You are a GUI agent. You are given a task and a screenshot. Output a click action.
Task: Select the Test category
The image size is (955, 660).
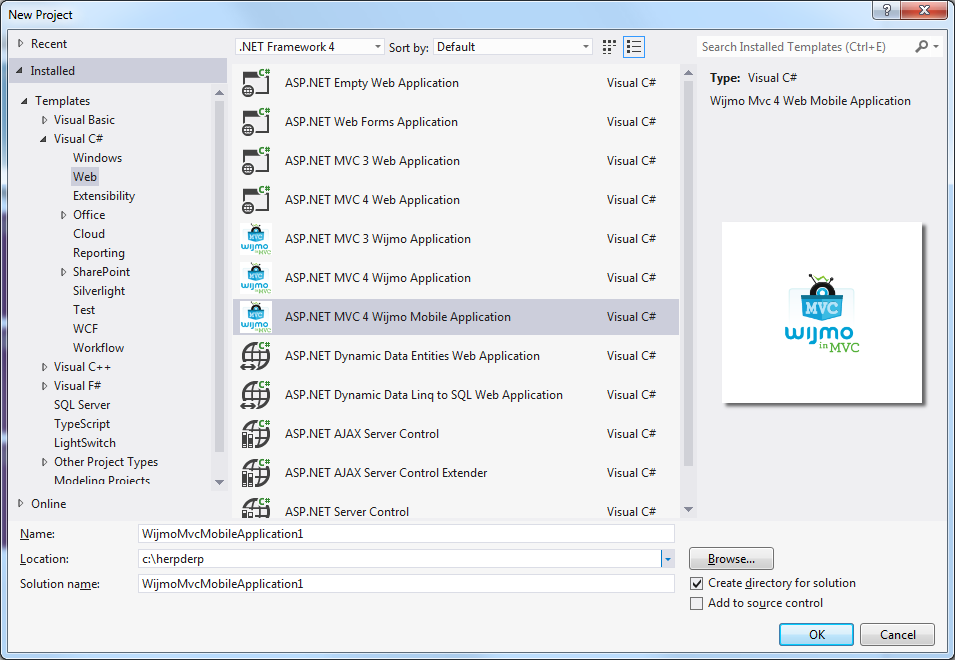click(x=84, y=310)
